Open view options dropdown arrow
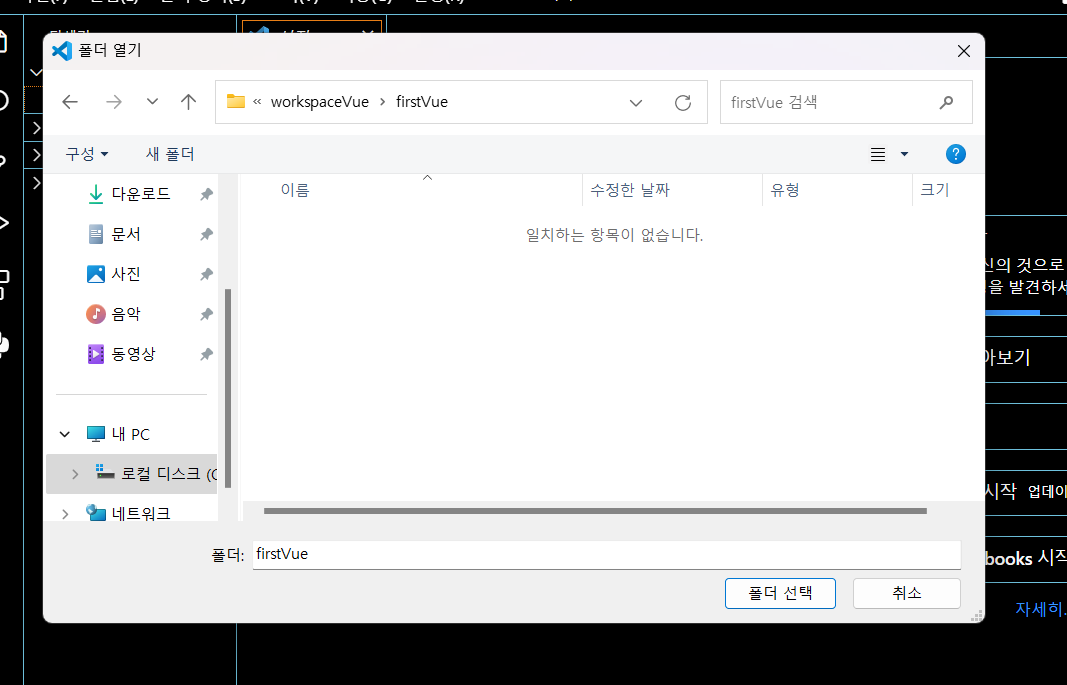Image resolution: width=1067 pixels, height=685 pixels. click(x=904, y=154)
